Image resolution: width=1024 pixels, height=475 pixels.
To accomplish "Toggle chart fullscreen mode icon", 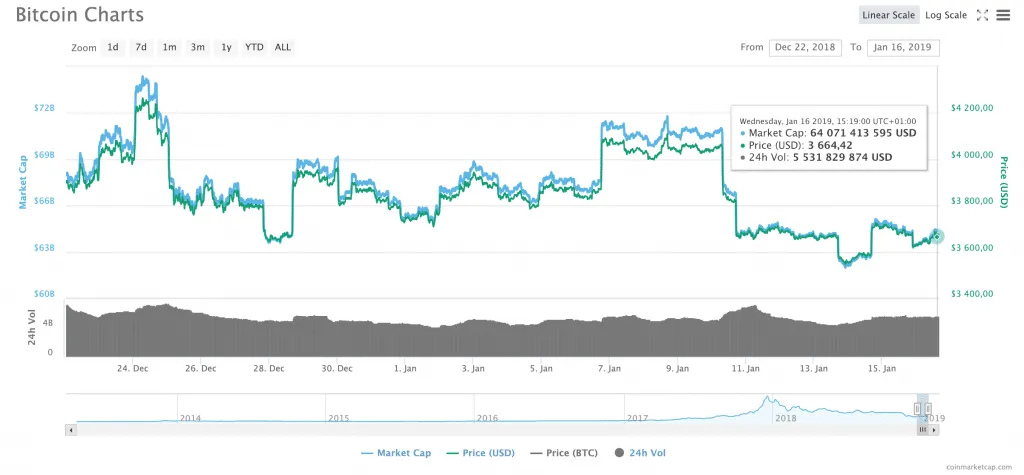I will [982, 15].
